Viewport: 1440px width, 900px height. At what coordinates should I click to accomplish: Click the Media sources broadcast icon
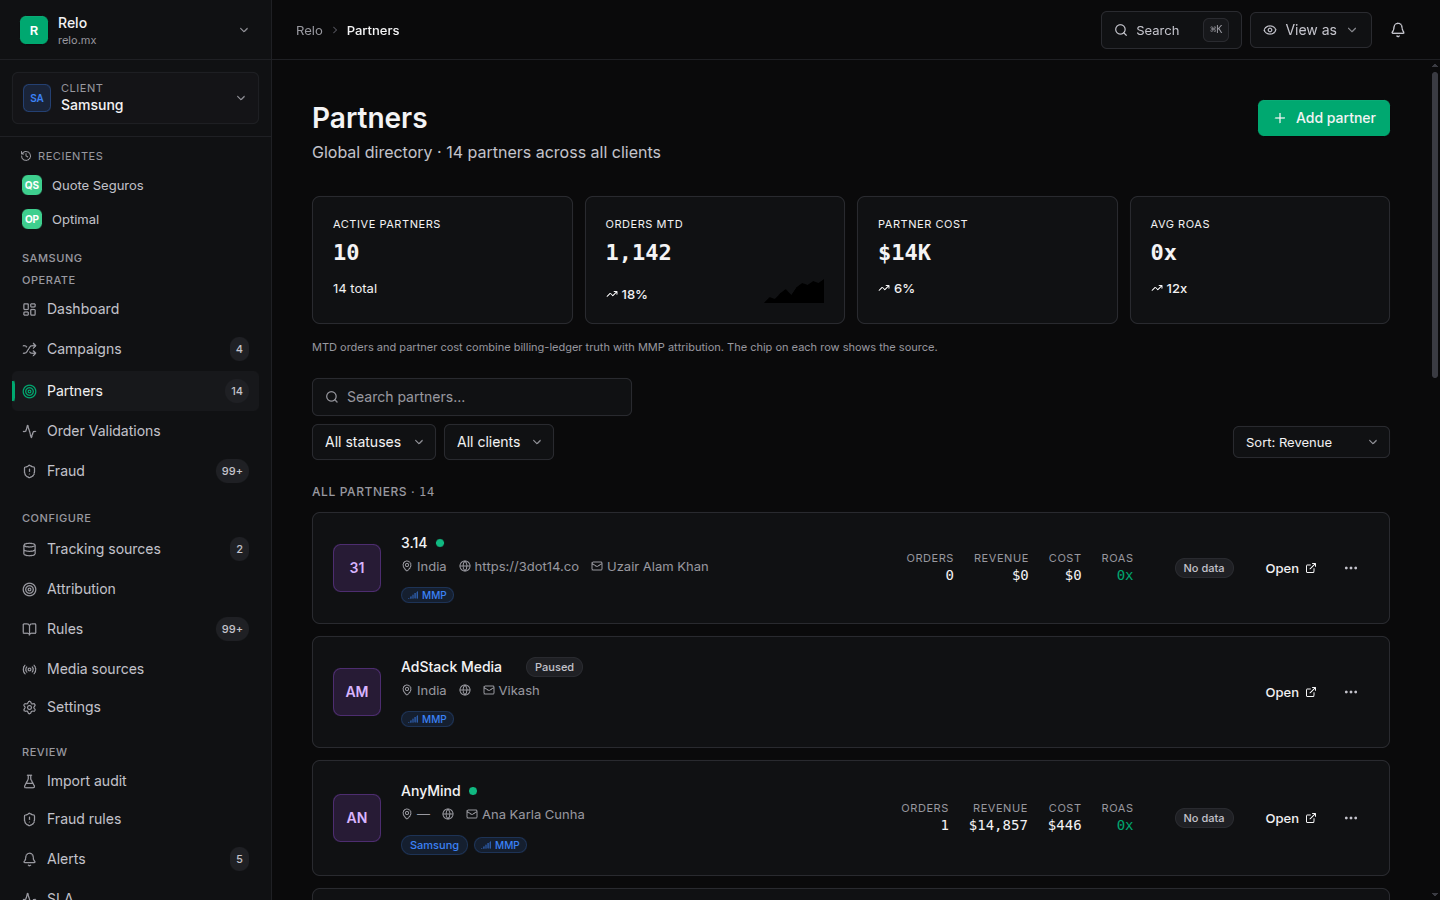(29, 669)
